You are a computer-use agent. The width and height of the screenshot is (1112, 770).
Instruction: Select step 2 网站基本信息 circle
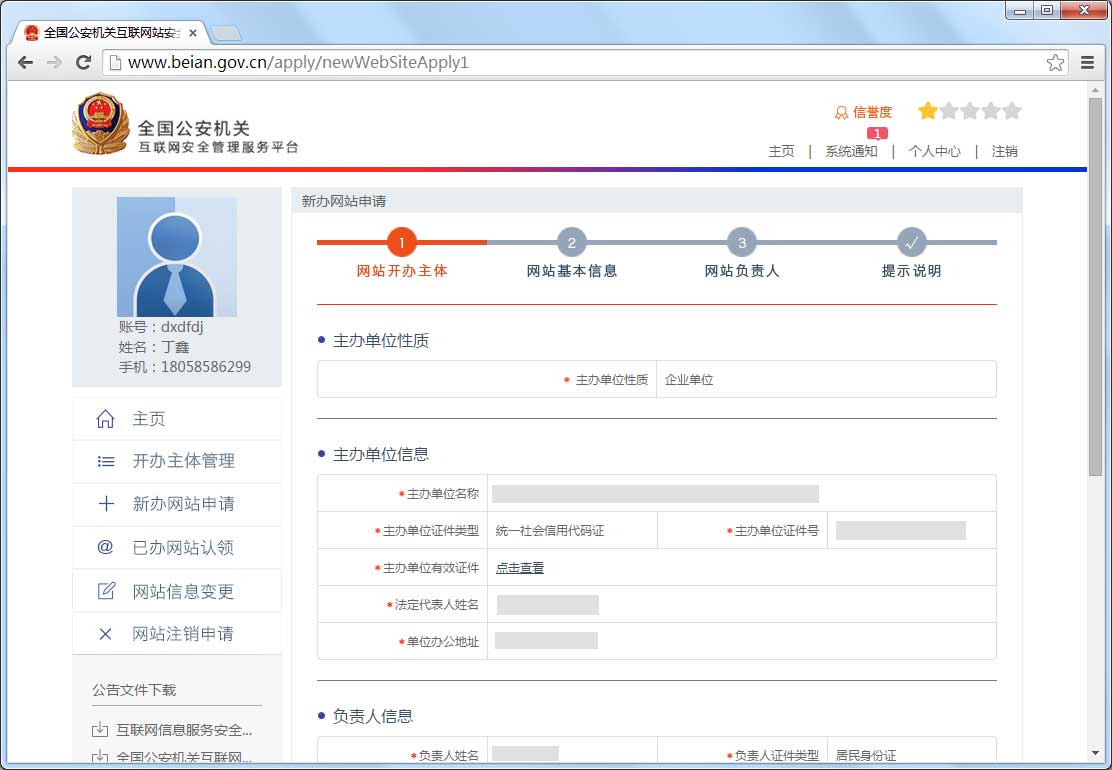[571, 242]
